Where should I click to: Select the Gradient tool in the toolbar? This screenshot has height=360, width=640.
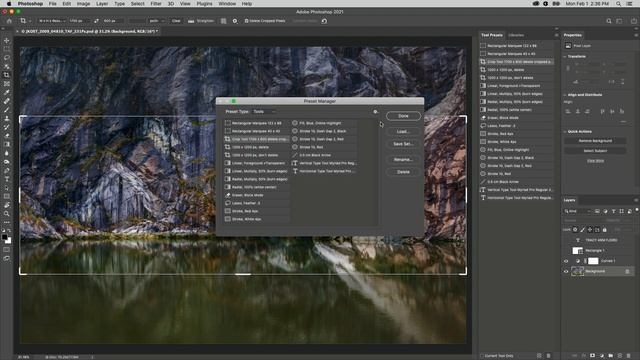tap(7, 144)
